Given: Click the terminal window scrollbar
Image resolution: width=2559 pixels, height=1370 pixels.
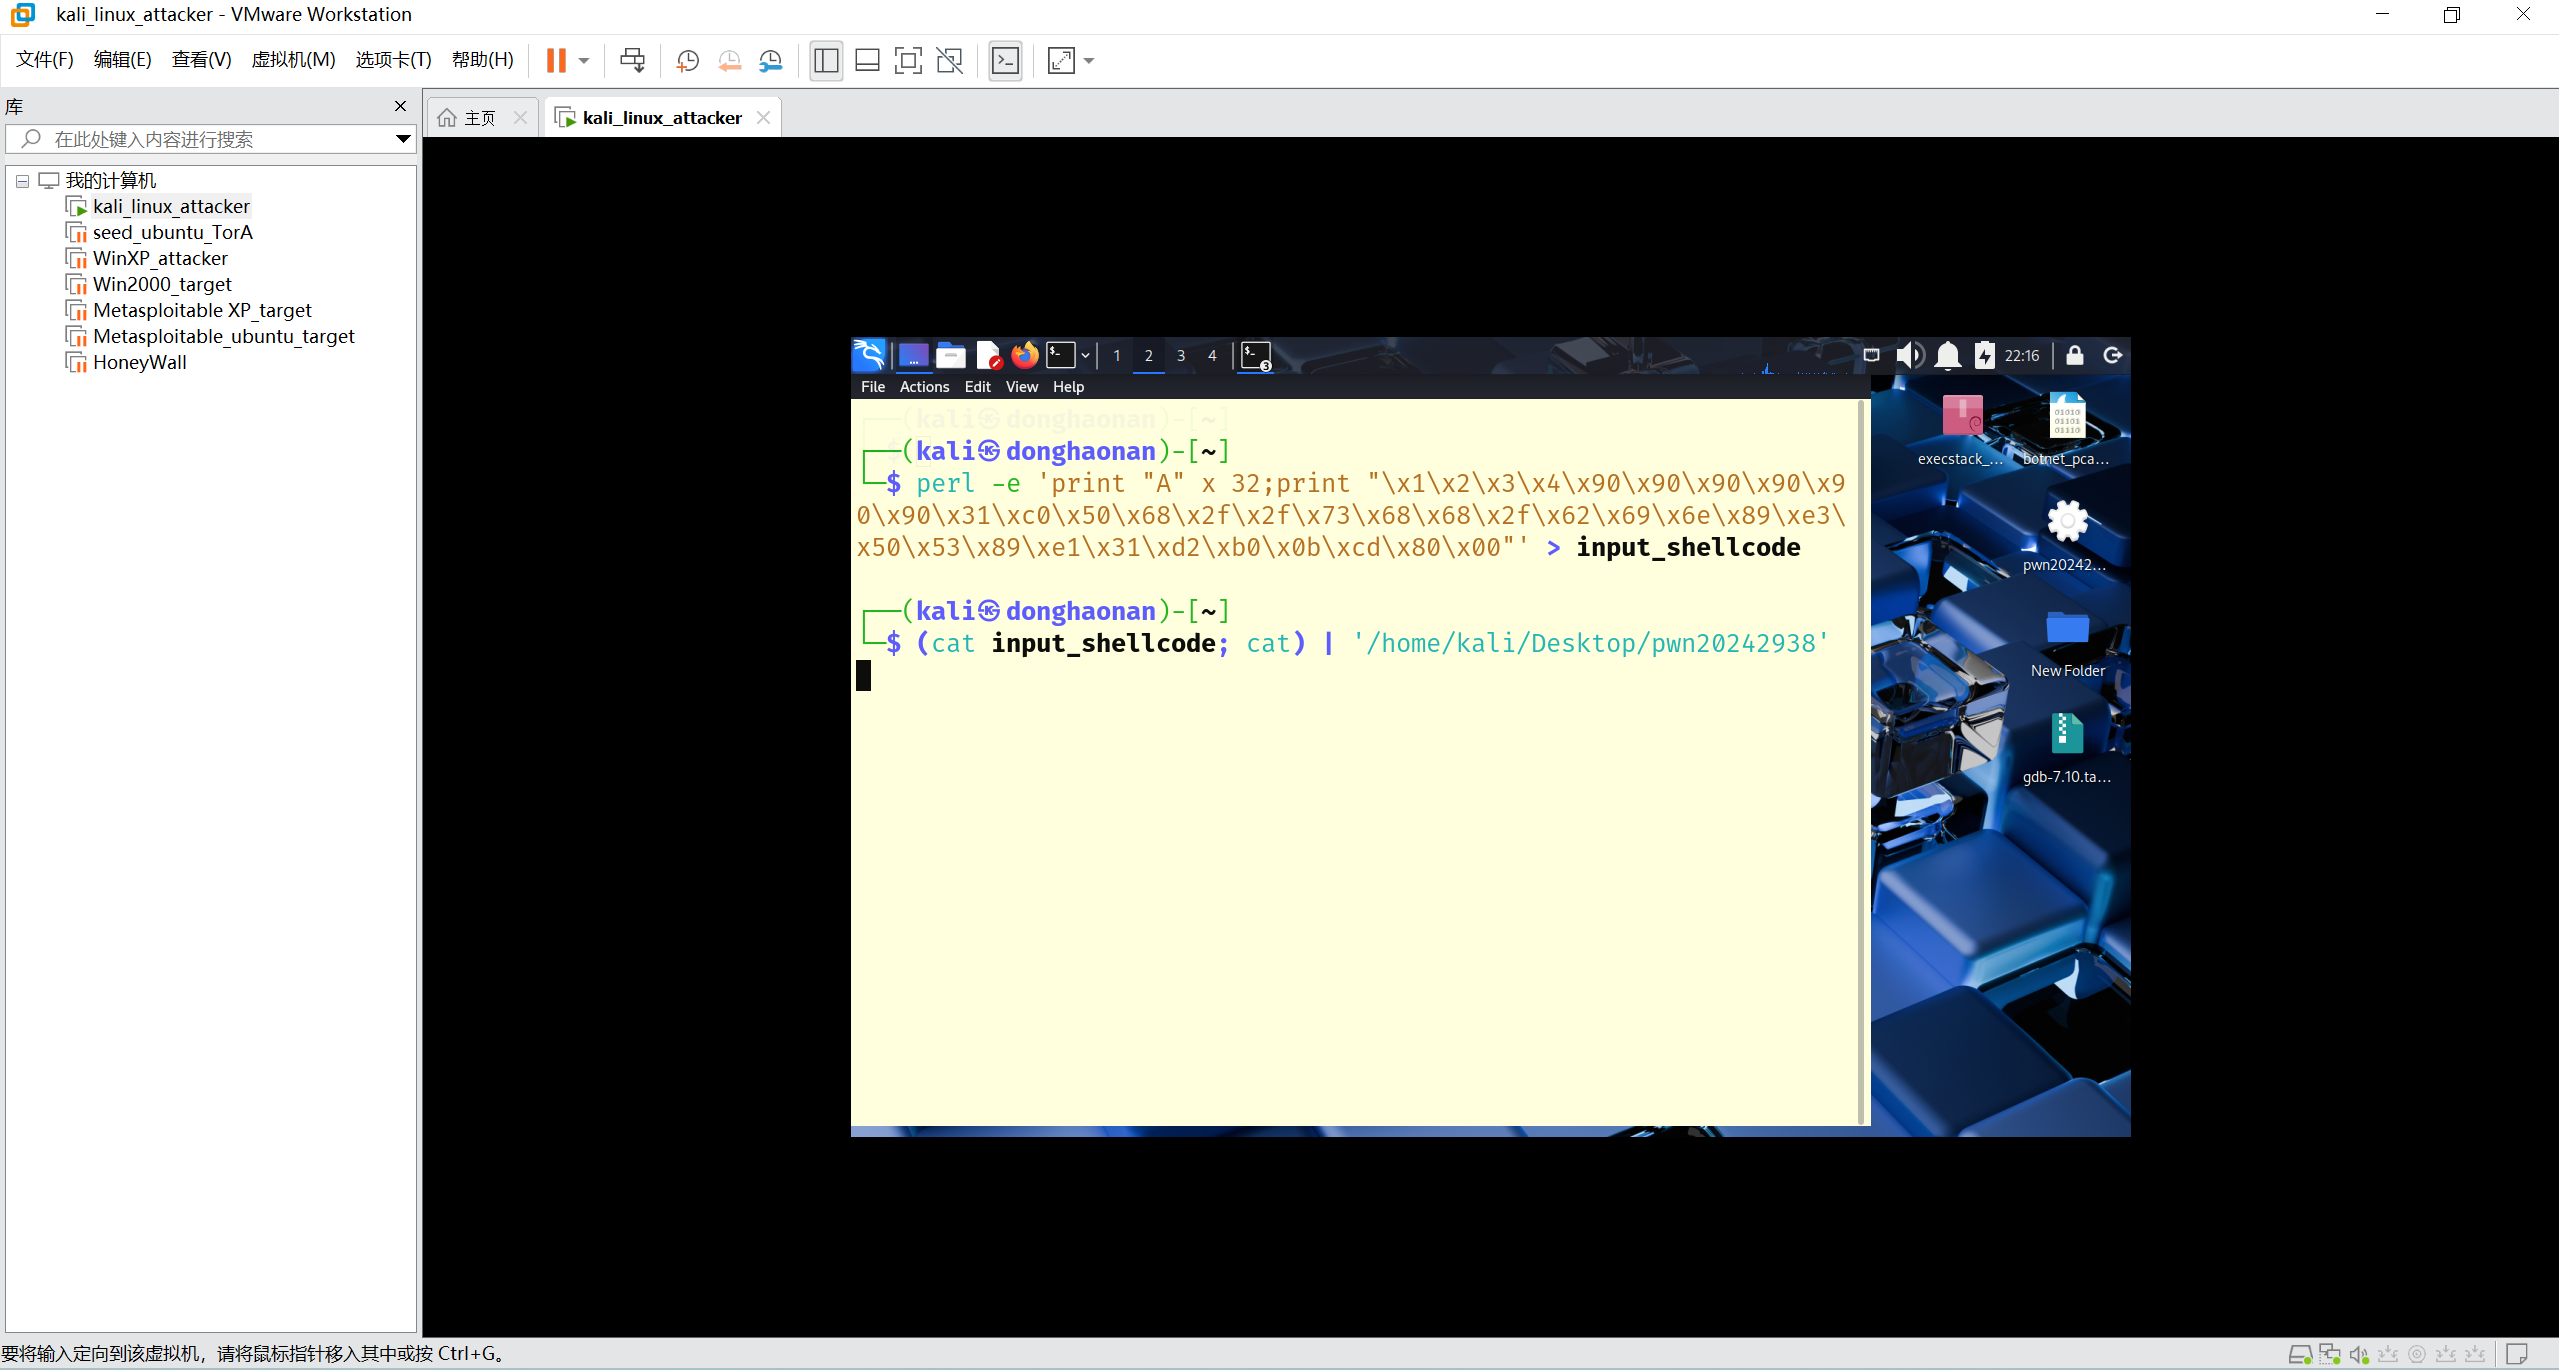Looking at the screenshot, I should [1862, 760].
